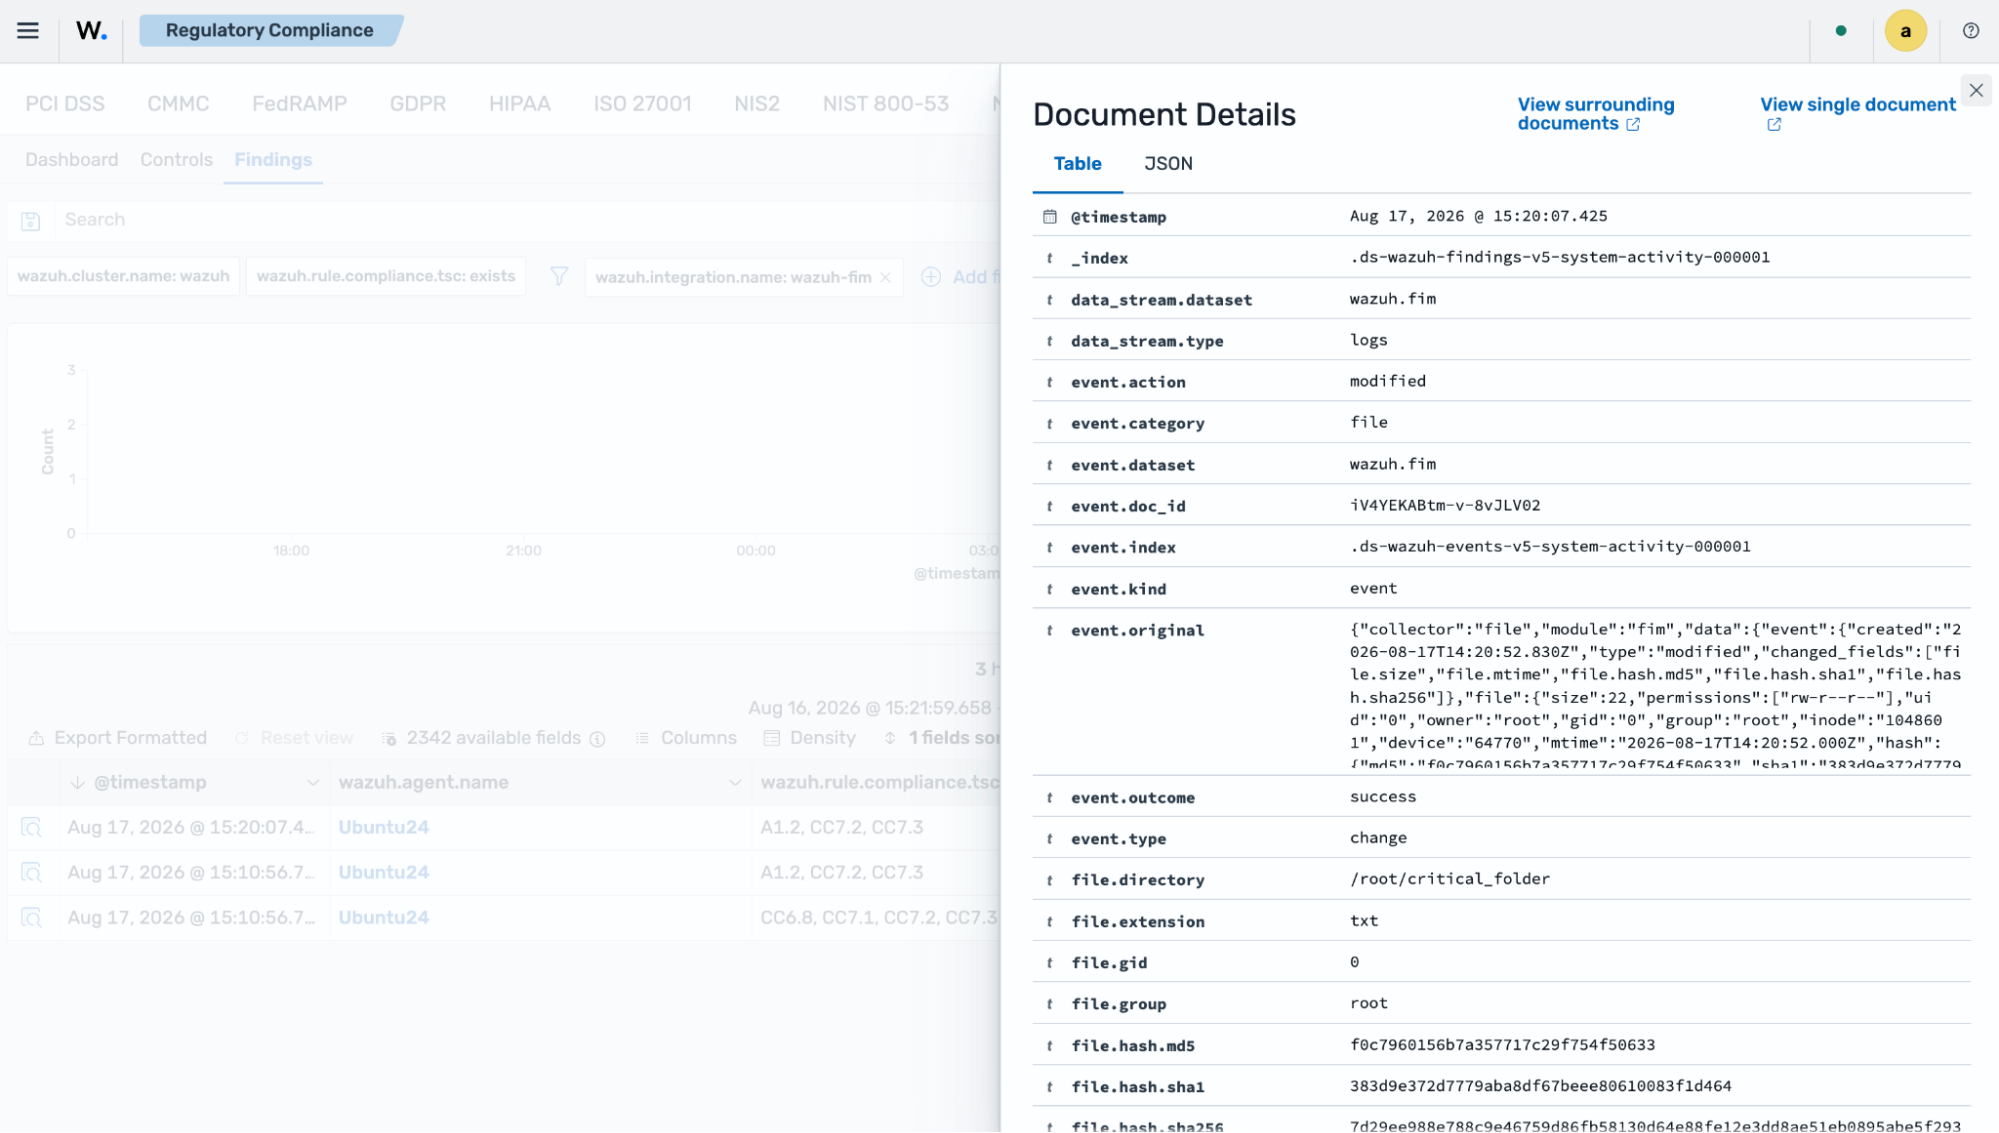Click the filter funnel icon
The width and height of the screenshot is (1999, 1133).
tap(559, 277)
